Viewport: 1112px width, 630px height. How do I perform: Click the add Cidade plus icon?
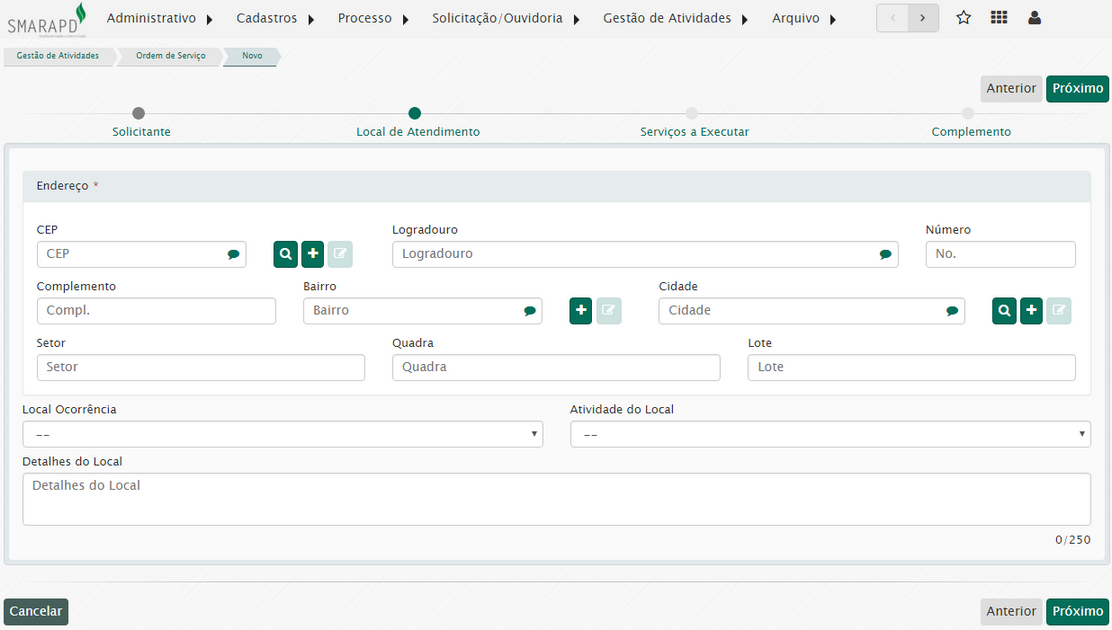[x=1031, y=311]
